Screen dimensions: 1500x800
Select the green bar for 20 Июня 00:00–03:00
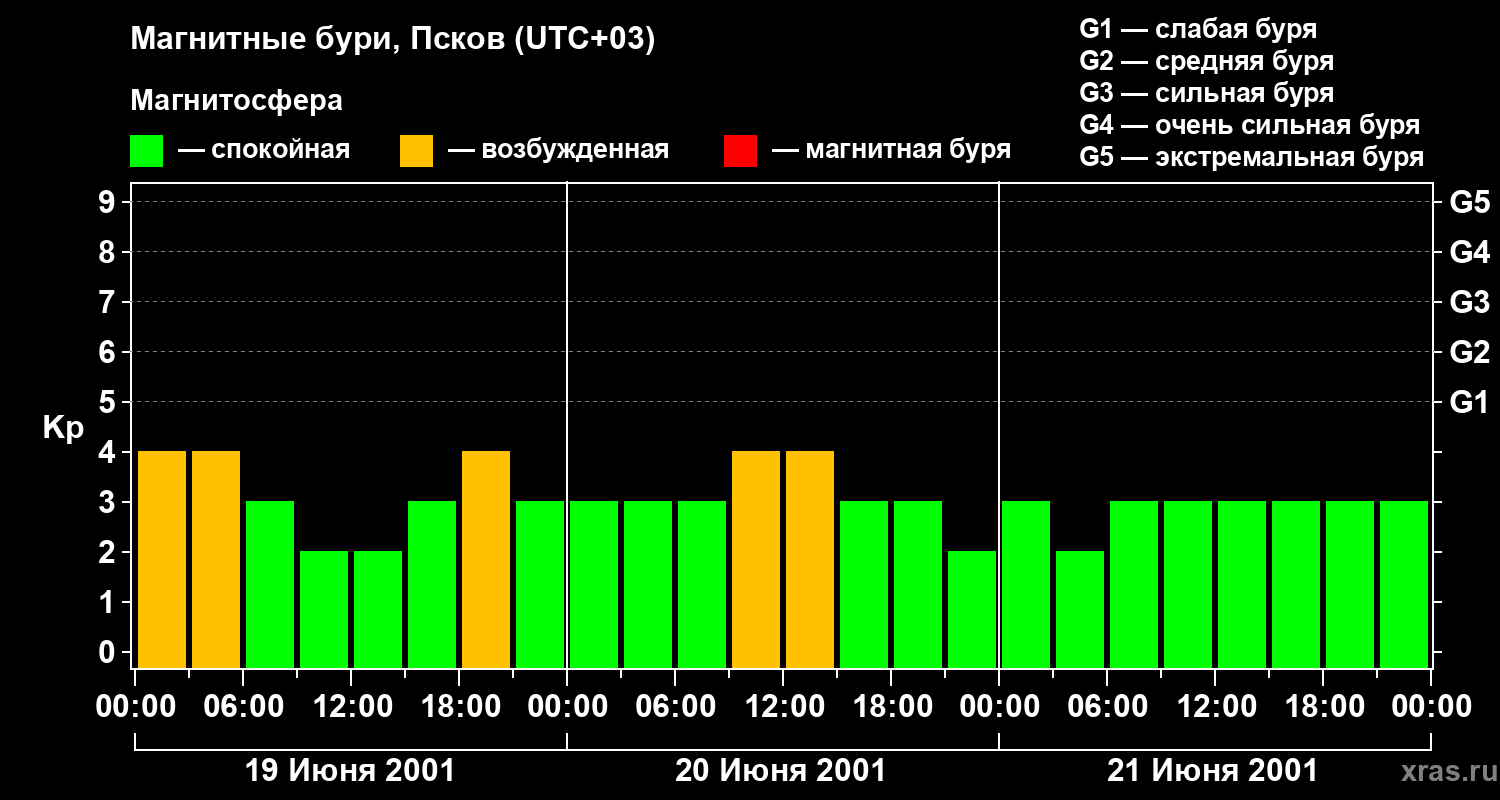pyautogui.click(x=594, y=584)
